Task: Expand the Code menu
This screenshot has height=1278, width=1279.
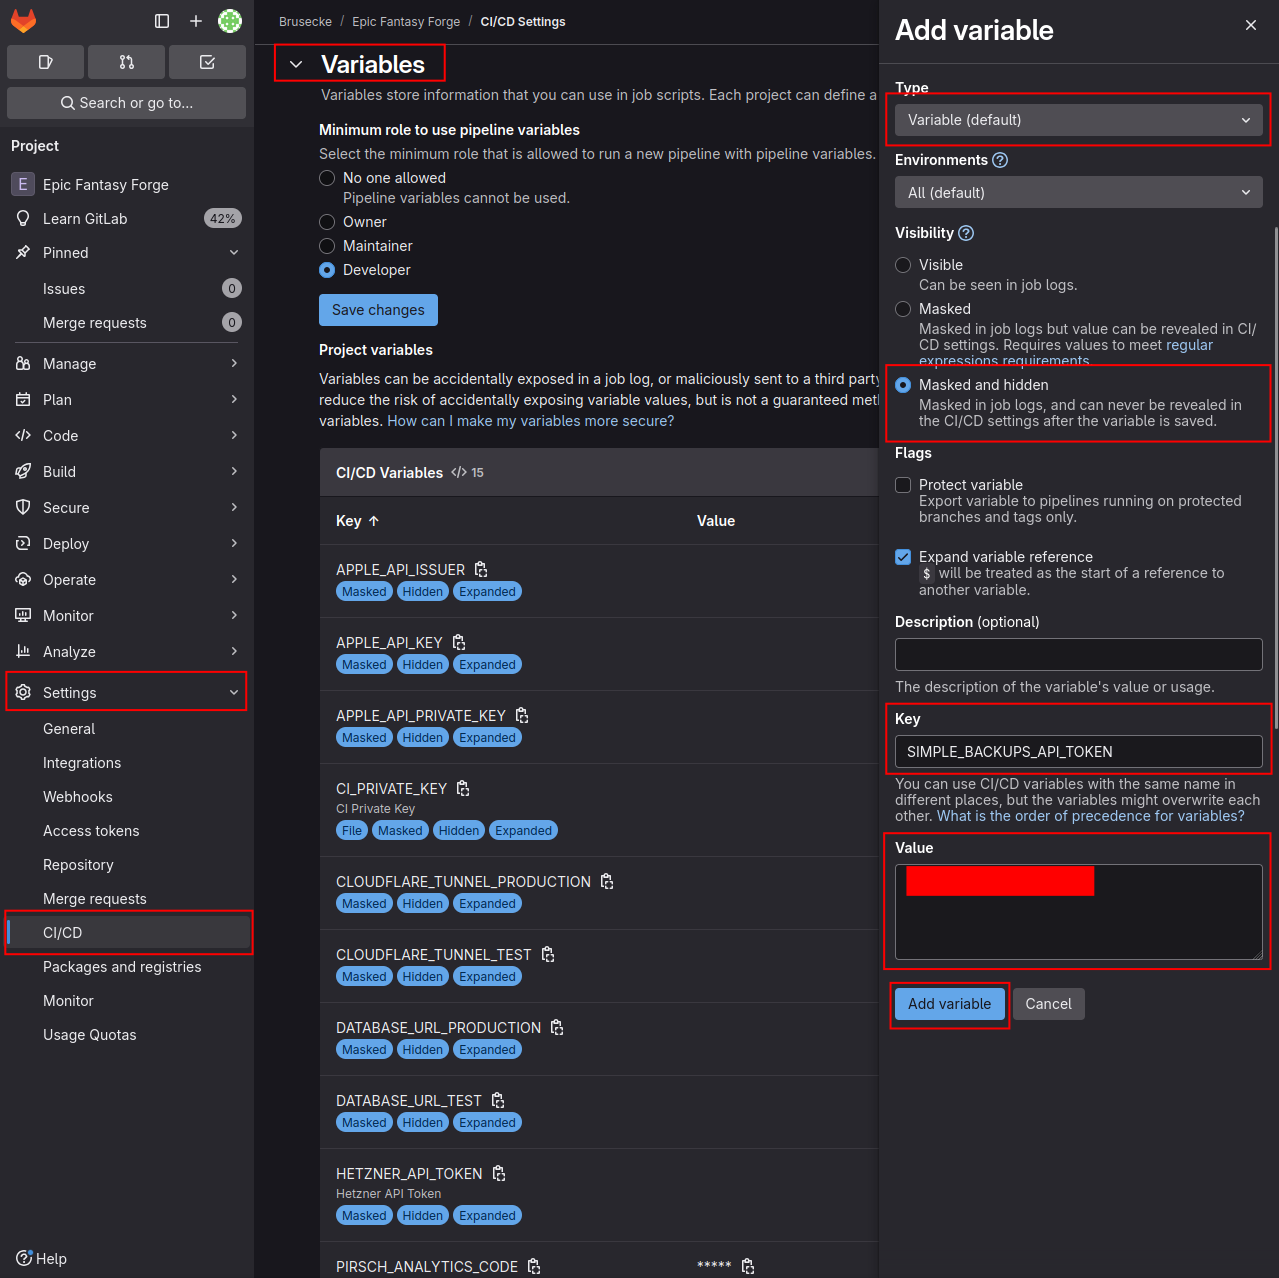Action: [126, 436]
